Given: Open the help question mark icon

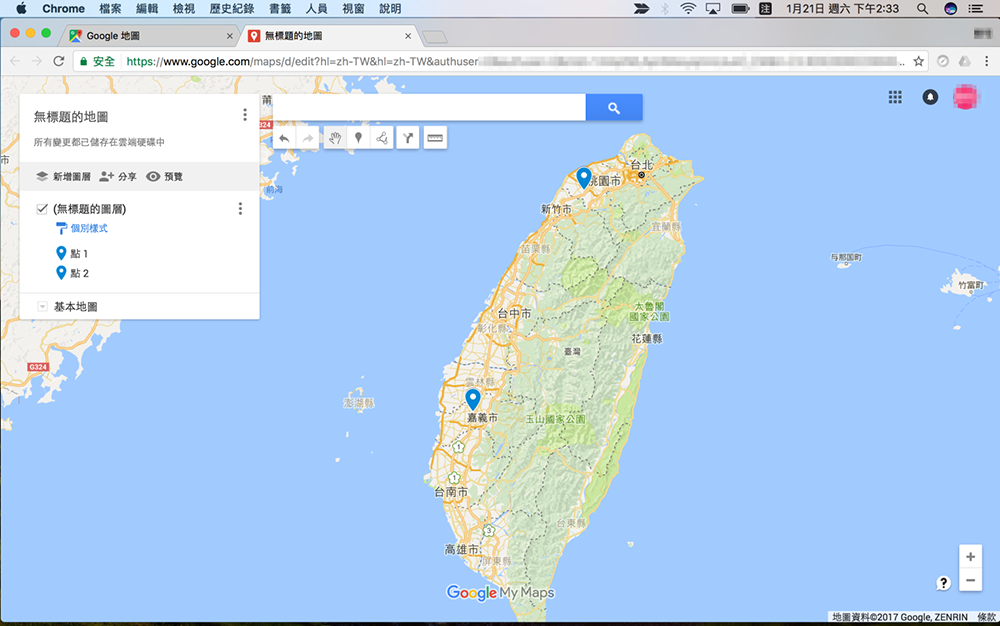Looking at the screenshot, I should (943, 583).
